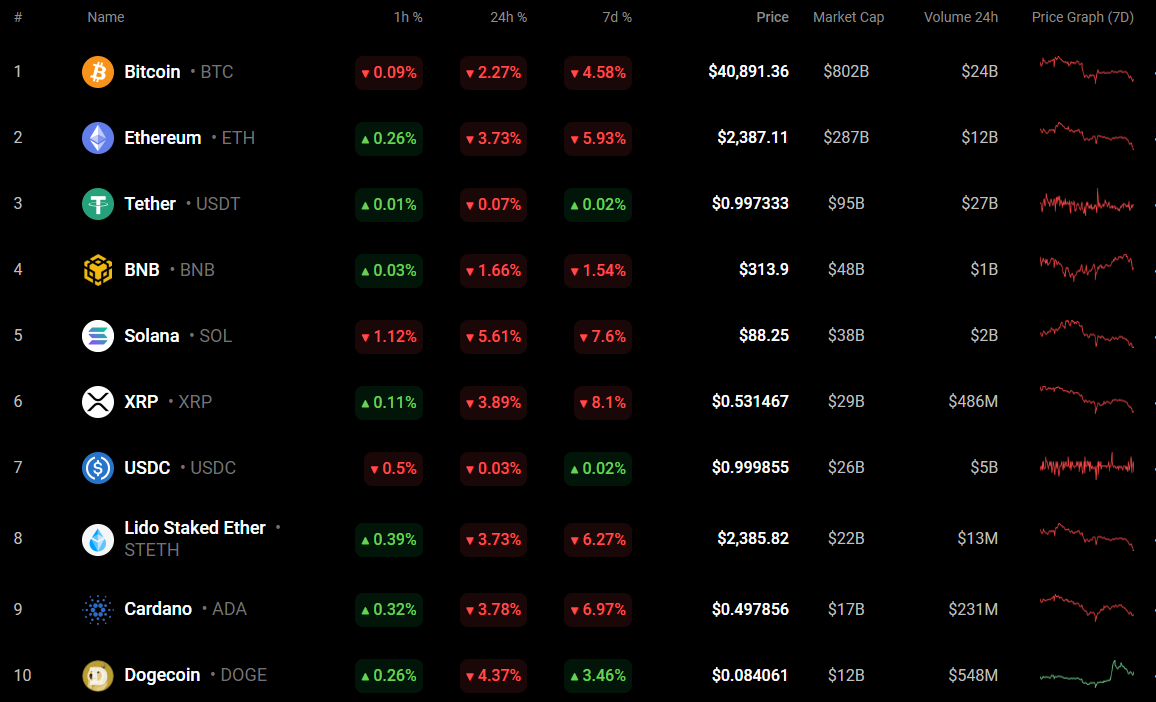
Task: Click the Lido Staked Ether logo icon
Action: [98, 539]
